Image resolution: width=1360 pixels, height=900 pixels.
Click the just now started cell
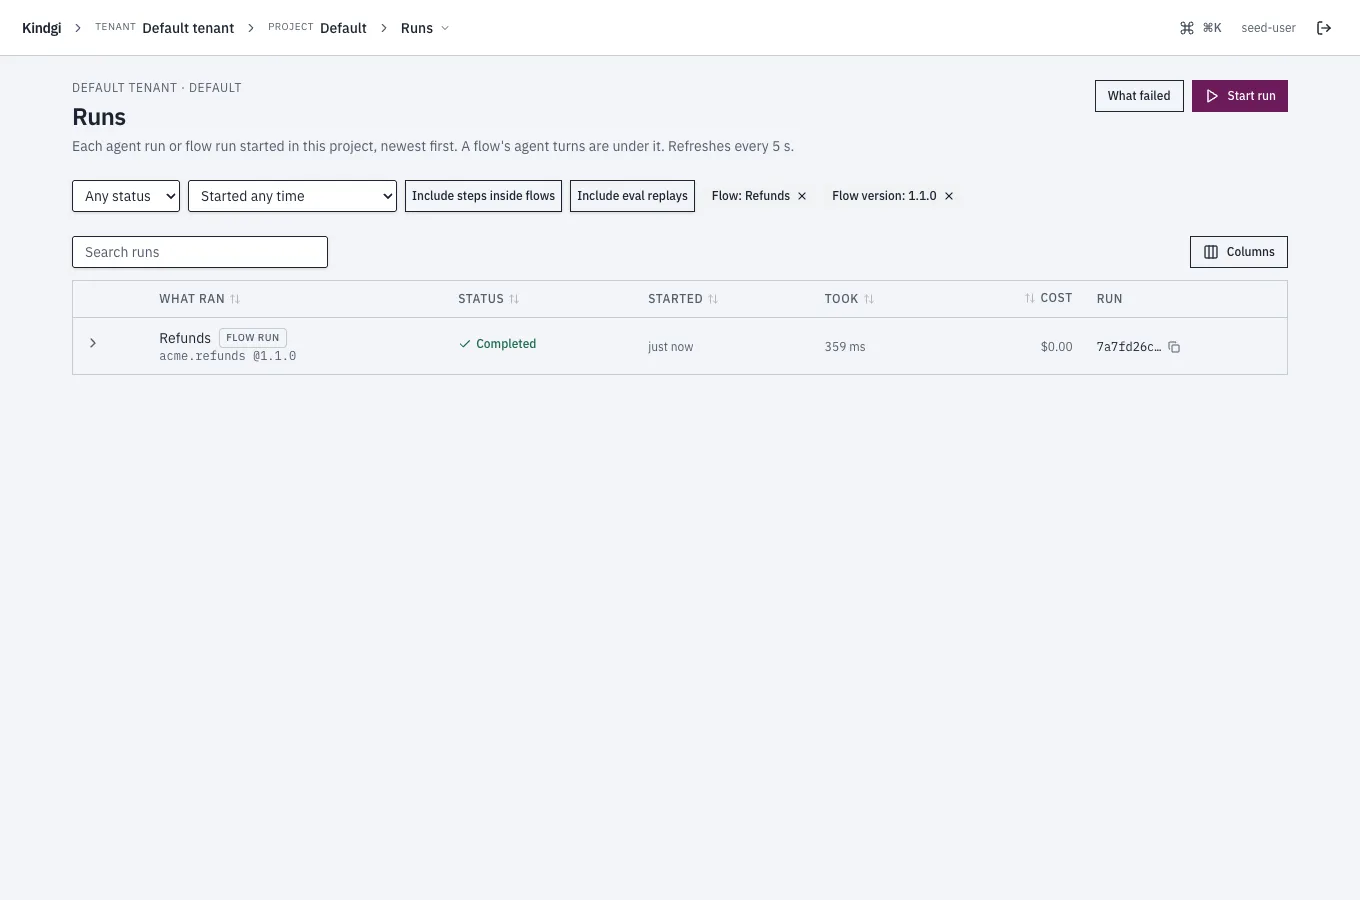670,347
